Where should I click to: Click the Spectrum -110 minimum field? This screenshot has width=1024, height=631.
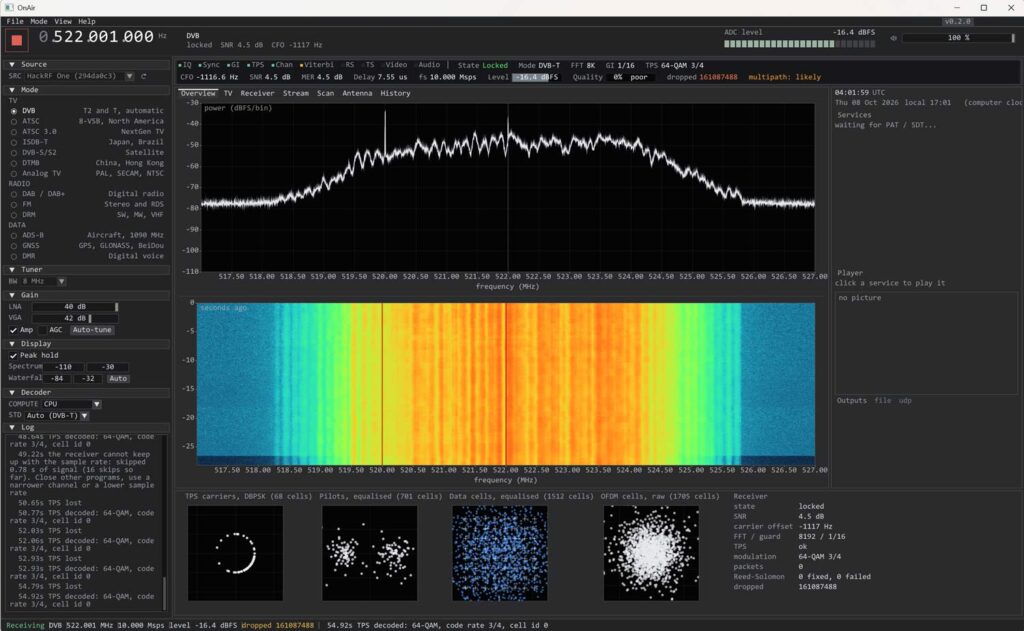pos(64,367)
